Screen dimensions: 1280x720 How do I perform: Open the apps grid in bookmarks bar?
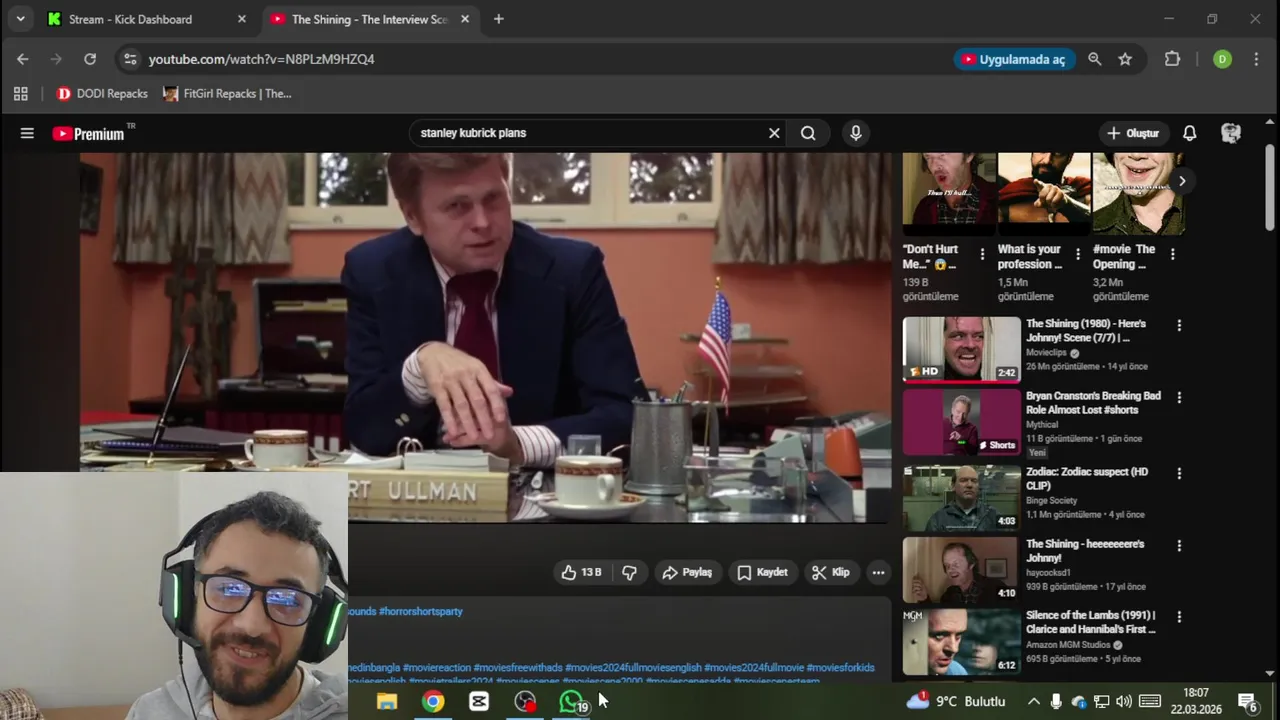click(x=20, y=94)
